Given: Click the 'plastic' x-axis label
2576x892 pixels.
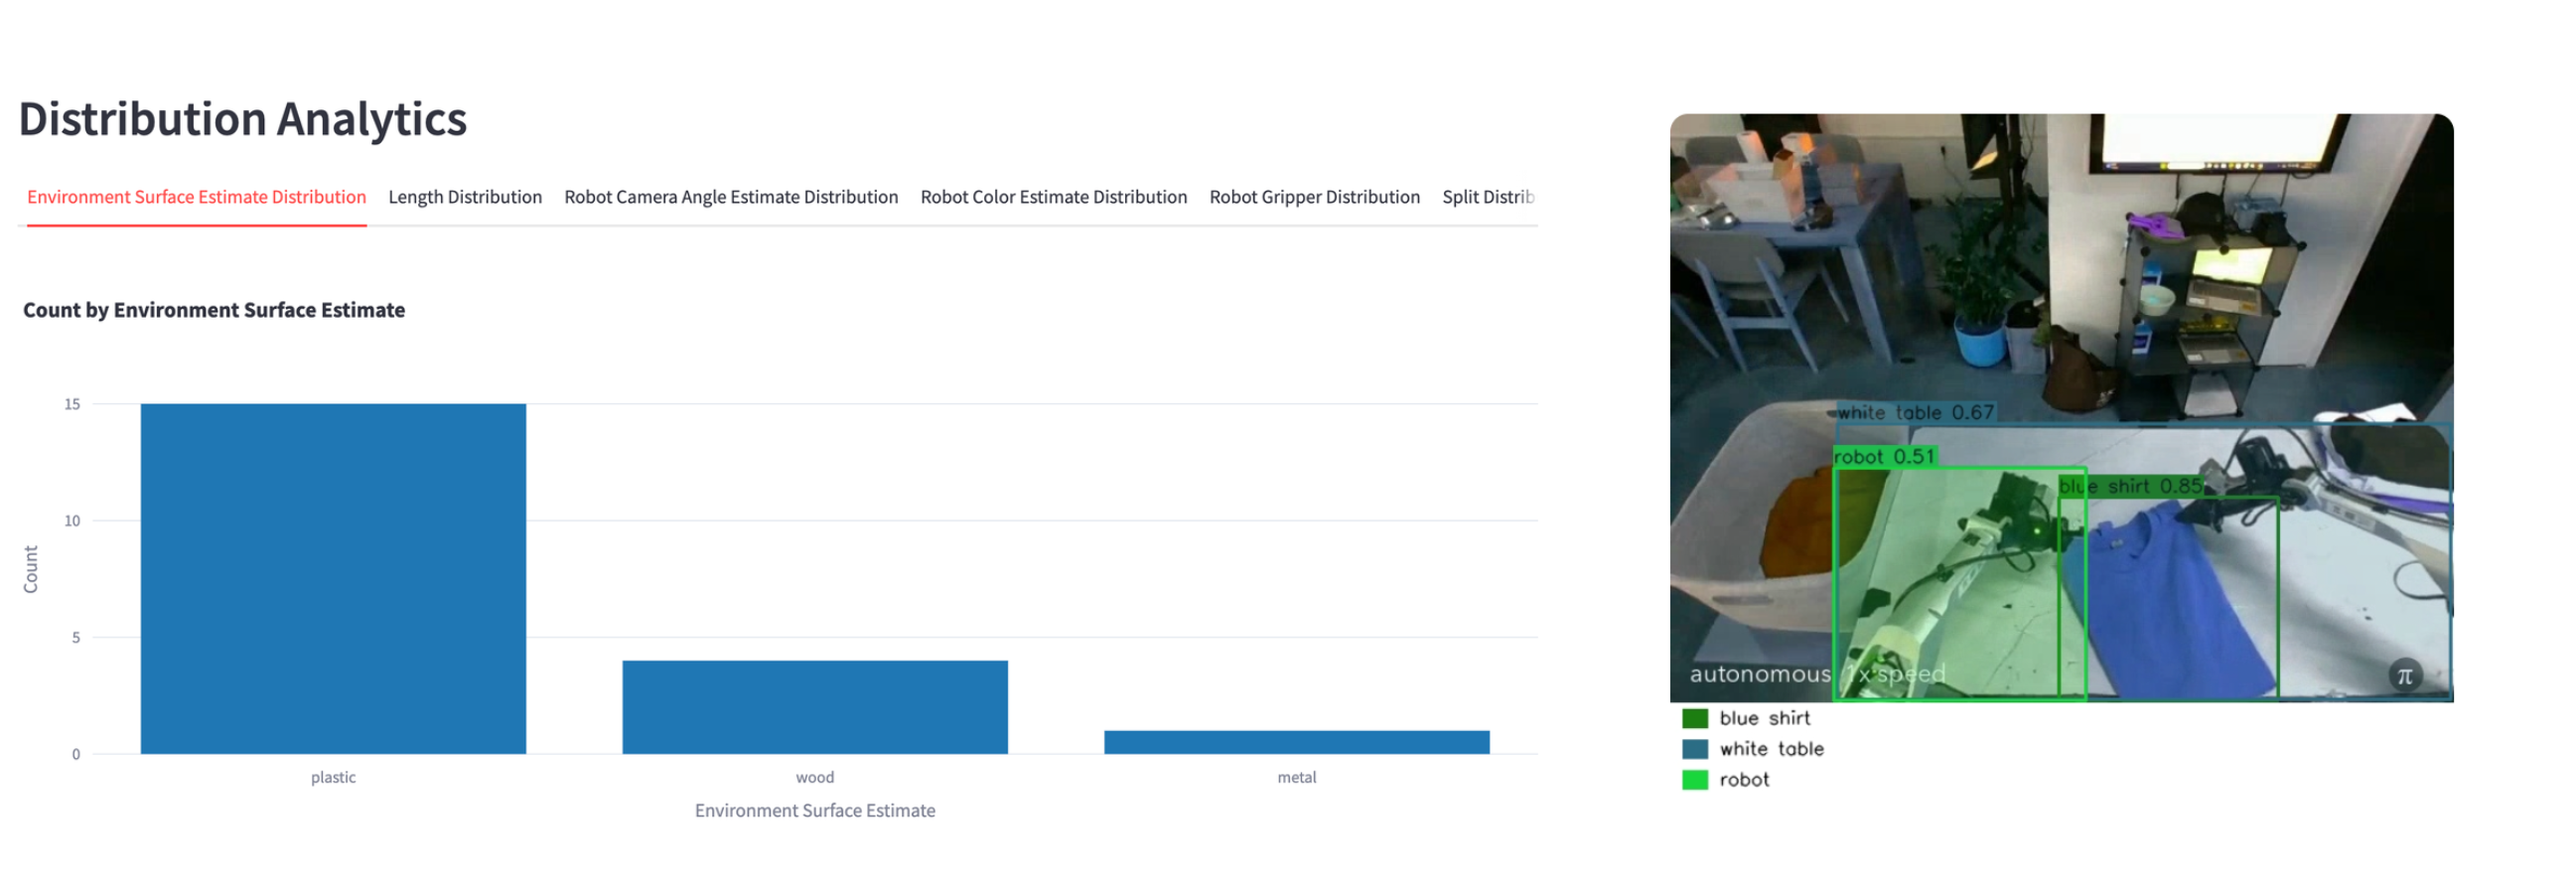Looking at the screenshot, I should (333, 777).
